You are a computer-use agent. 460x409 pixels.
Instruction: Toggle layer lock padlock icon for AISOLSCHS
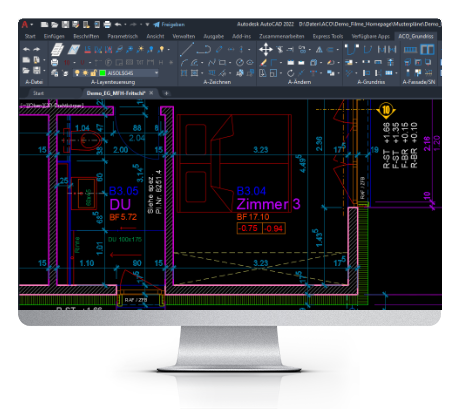[x=94, y=73]
